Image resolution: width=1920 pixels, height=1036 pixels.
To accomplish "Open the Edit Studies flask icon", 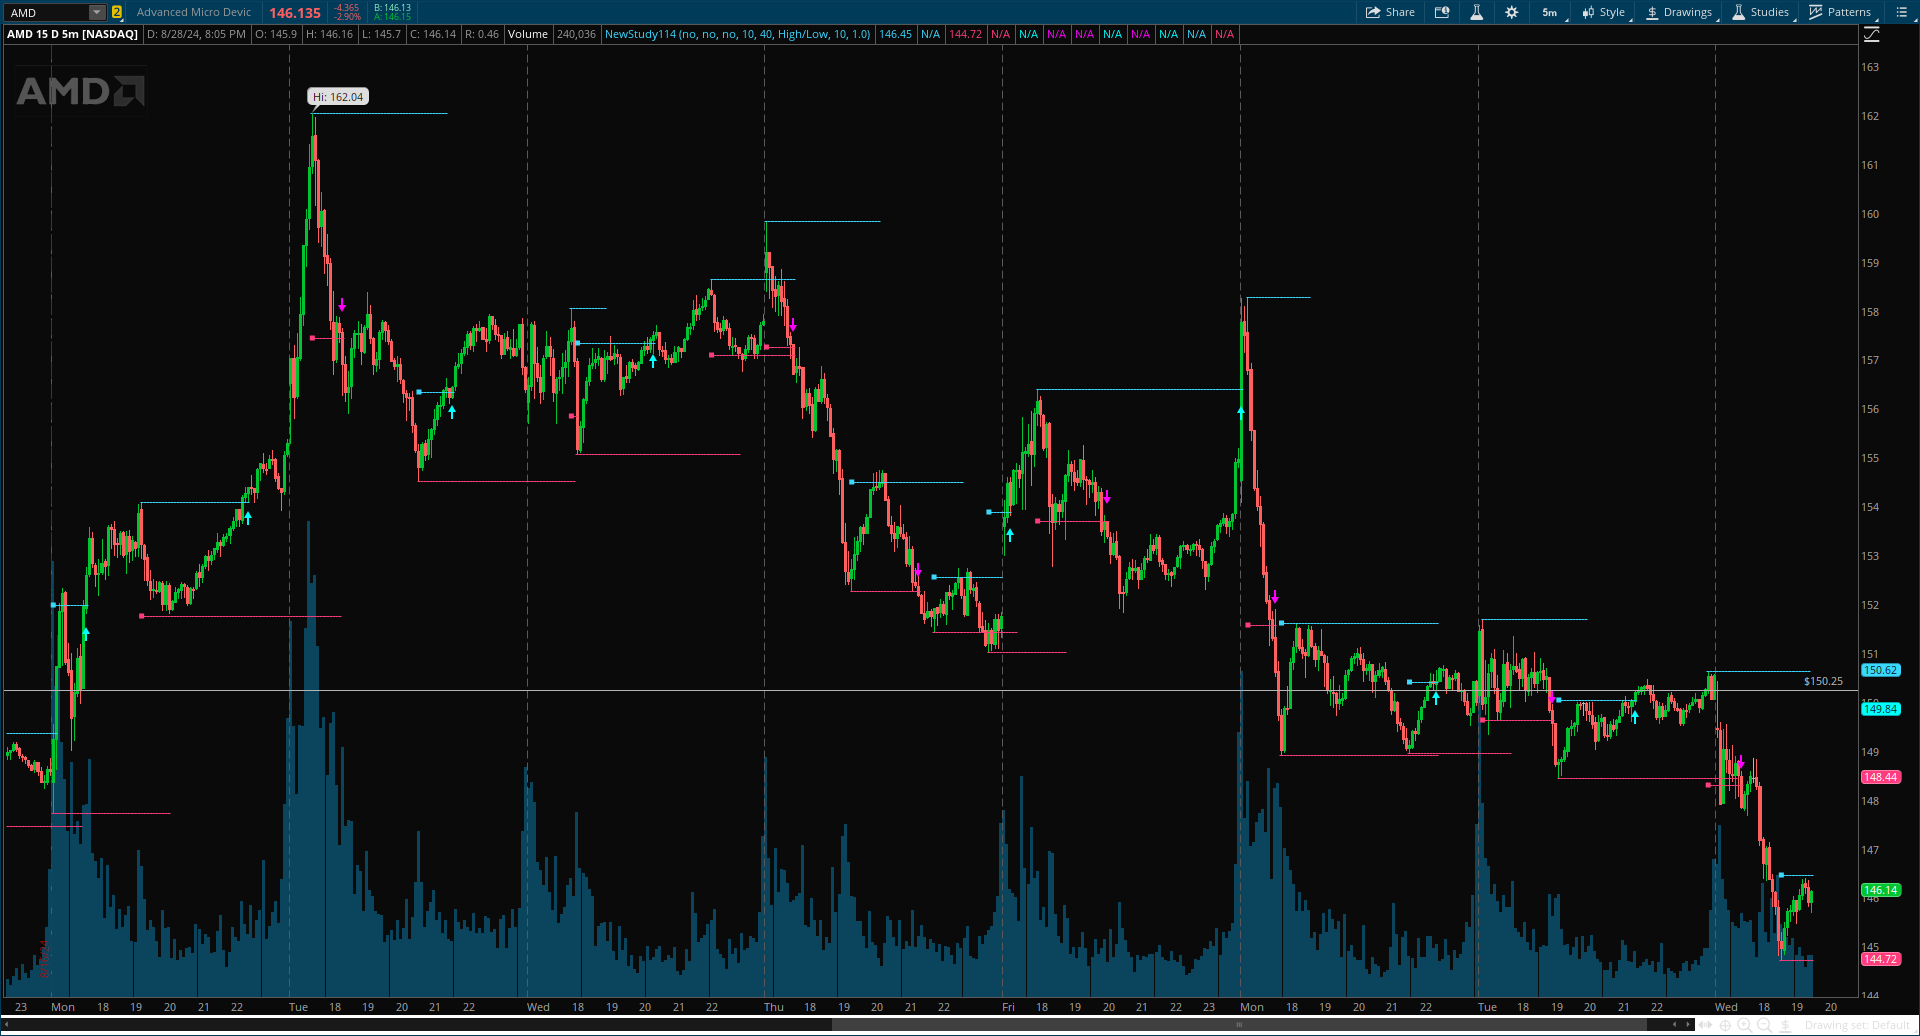I will point(1476,12).
